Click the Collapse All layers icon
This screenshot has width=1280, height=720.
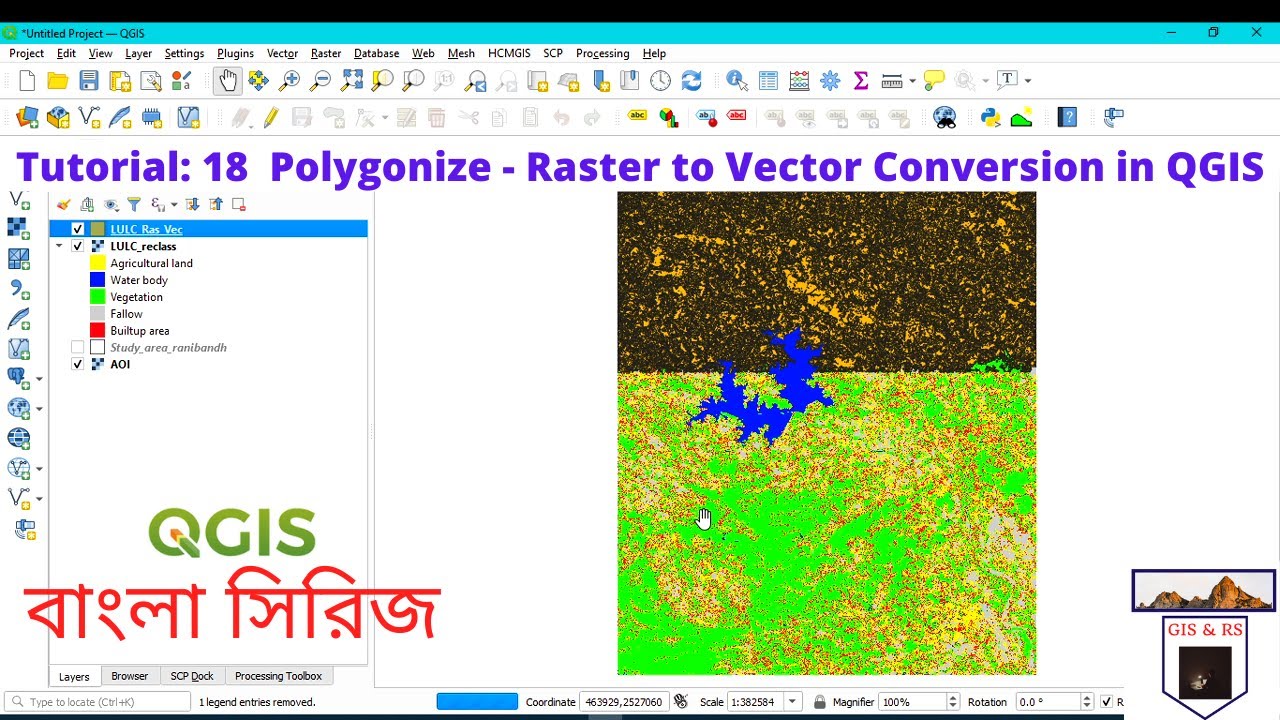(216, 204)
